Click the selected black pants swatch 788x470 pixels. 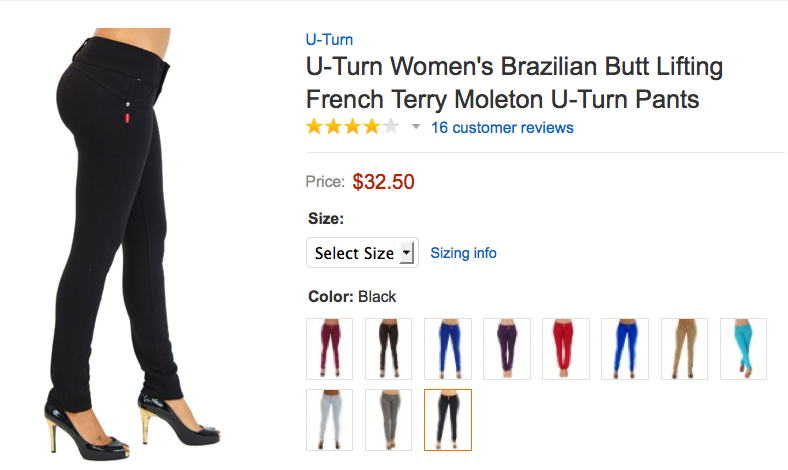(x=448, y=420)
